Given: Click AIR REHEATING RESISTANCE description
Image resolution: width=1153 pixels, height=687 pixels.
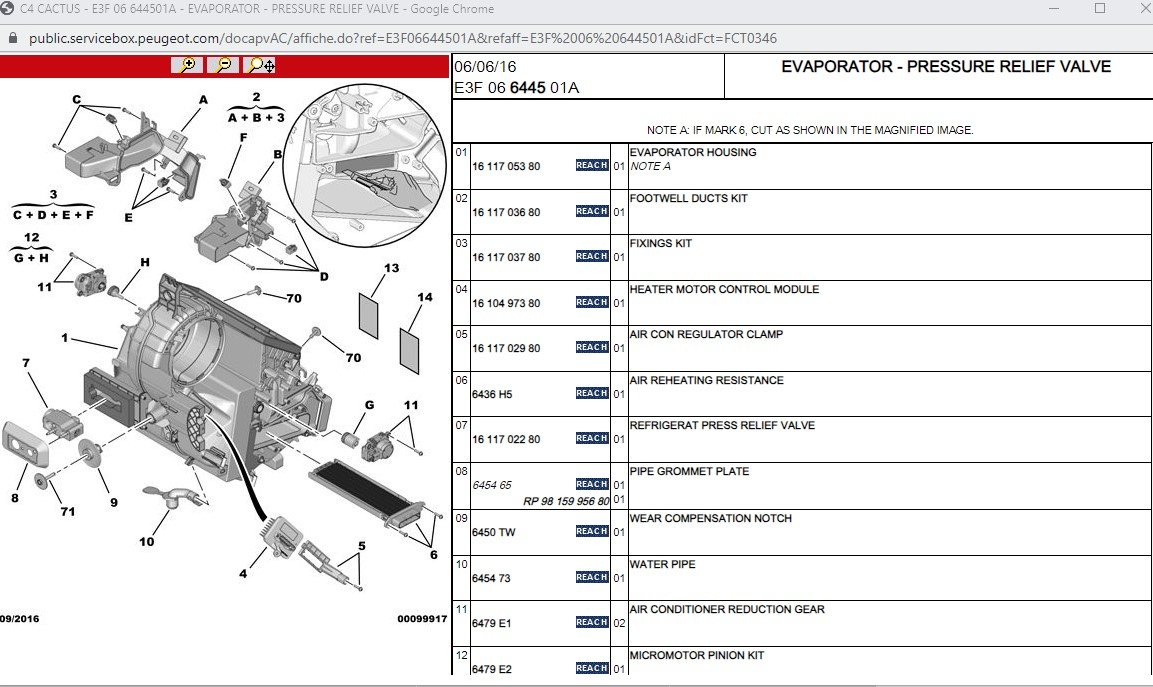Looking at the screenshot, I should (707, 380).
